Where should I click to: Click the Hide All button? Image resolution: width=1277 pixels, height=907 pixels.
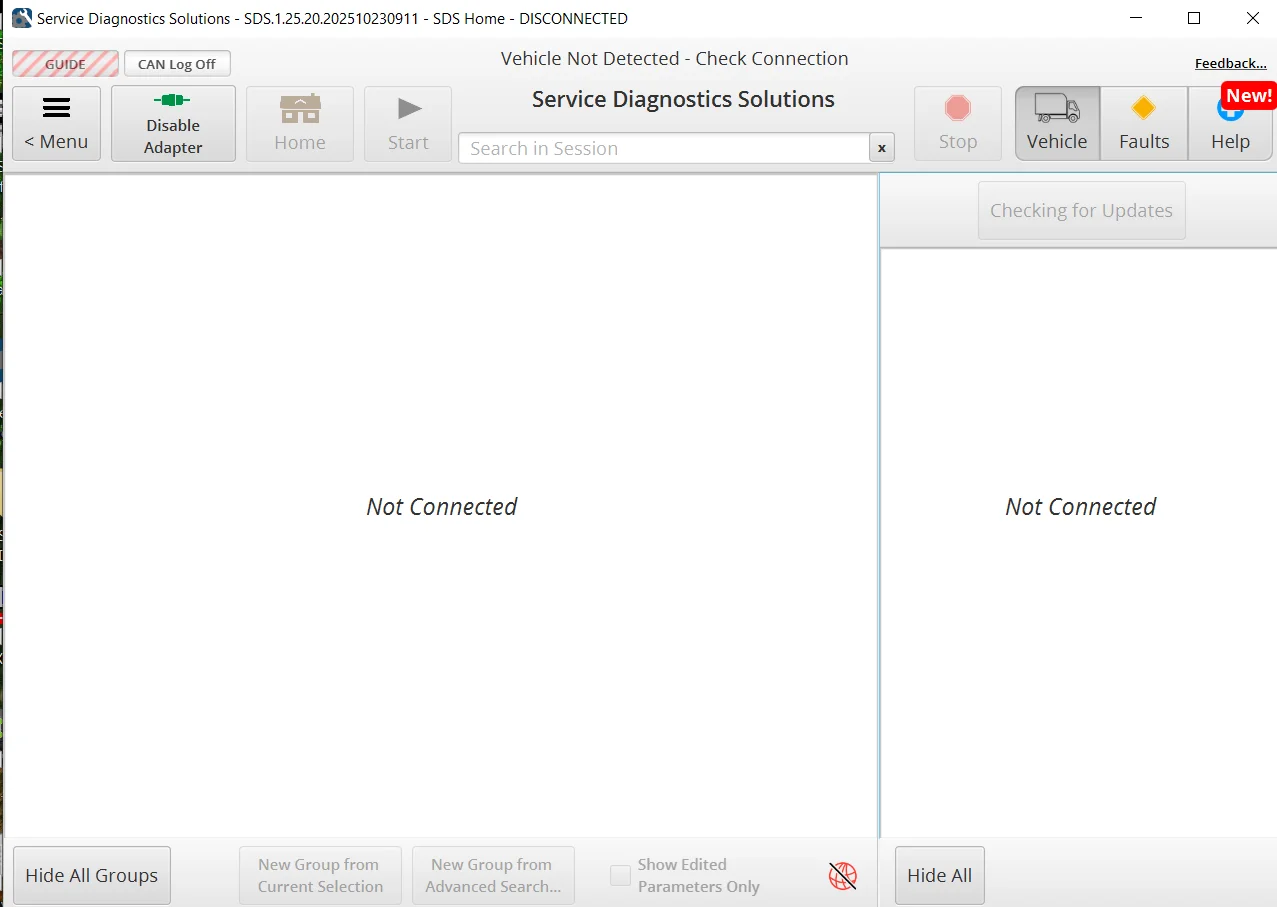[939, 875]
